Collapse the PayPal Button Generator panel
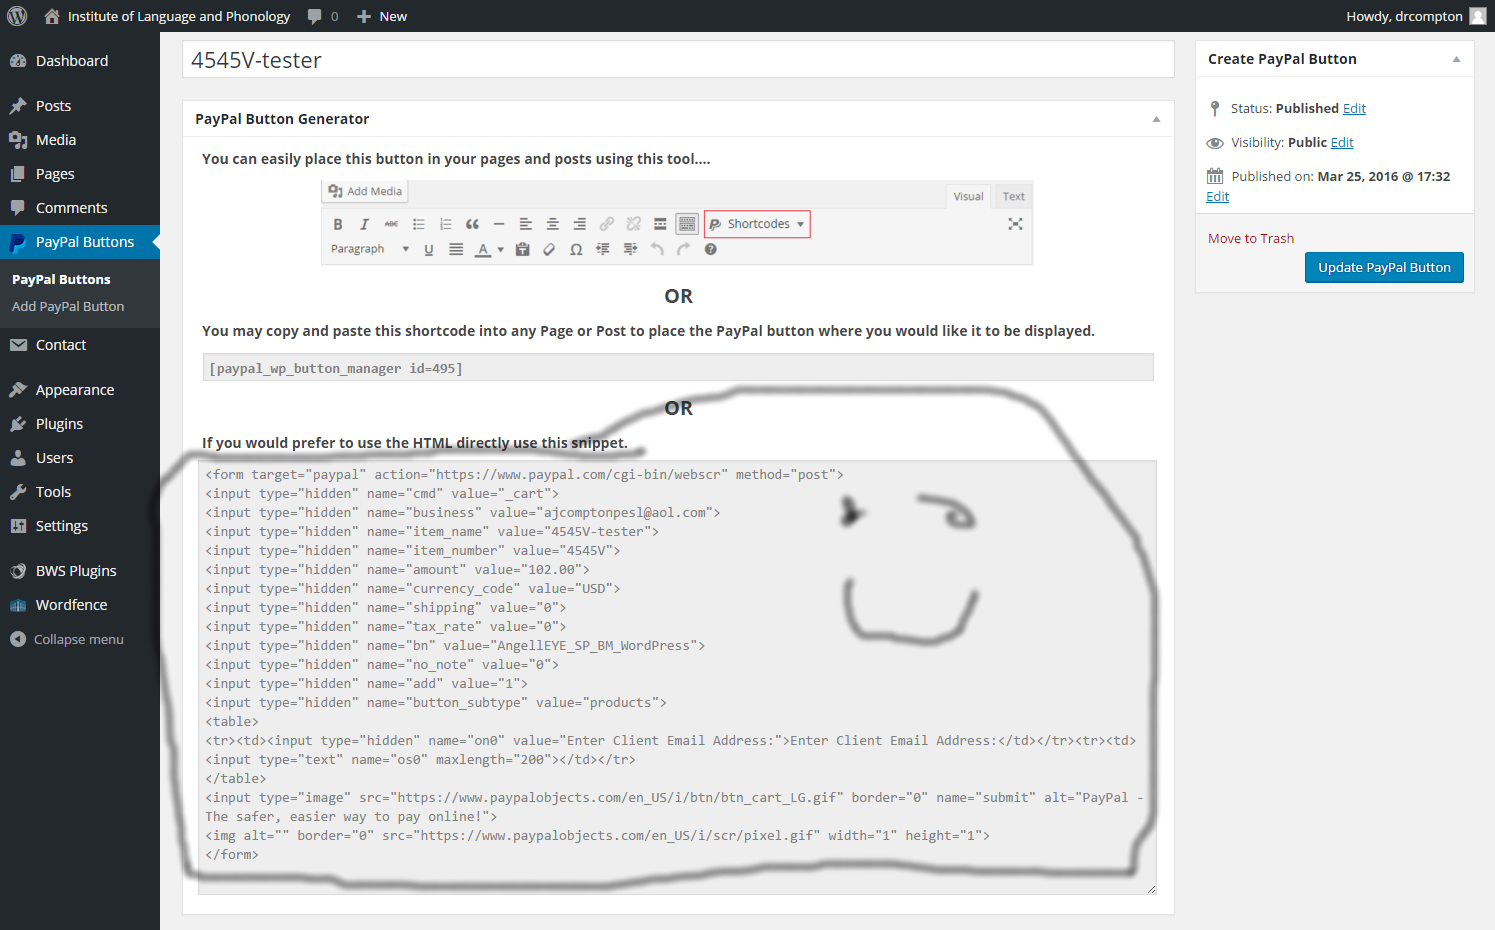This screenshot has height=930, width=1495. pyautogui.click(x=1156, y=119)
